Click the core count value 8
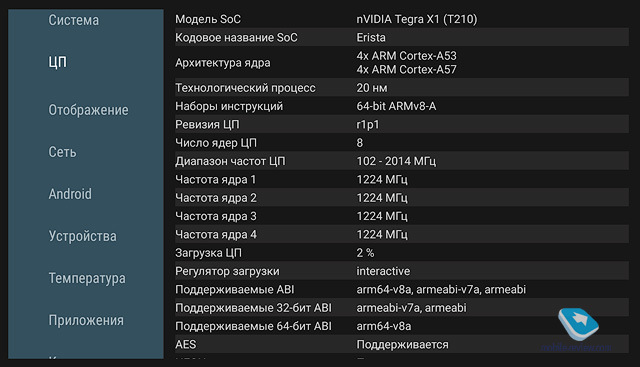 pos(360,143)
